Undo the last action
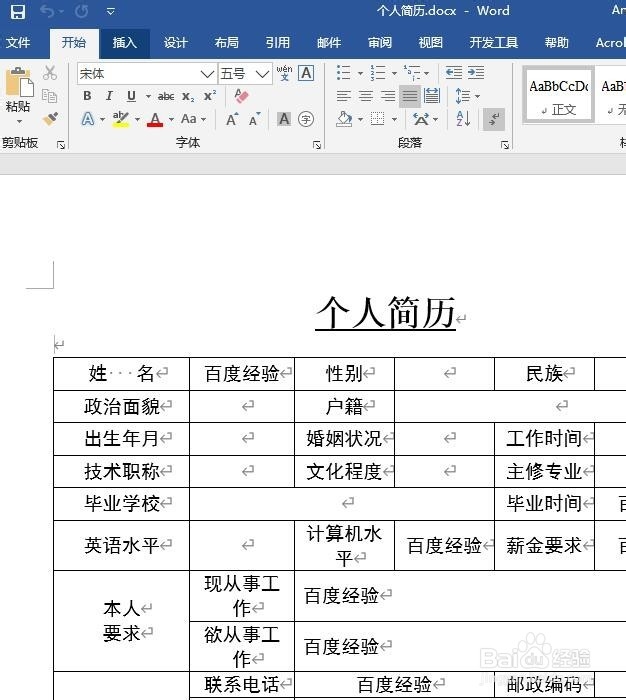Screen dimensions: 626x700 47,11
